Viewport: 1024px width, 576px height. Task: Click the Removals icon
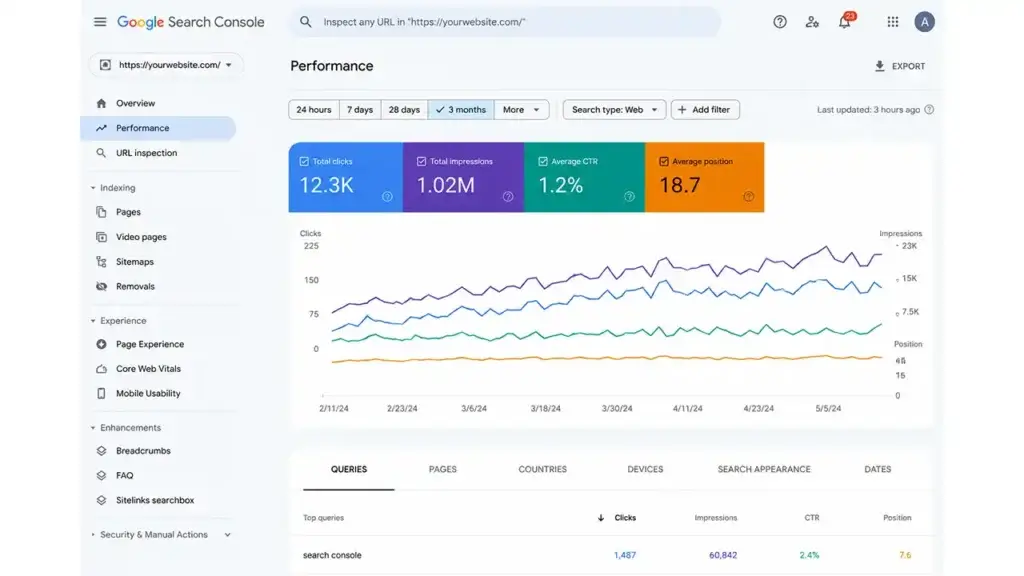[101, 287]
